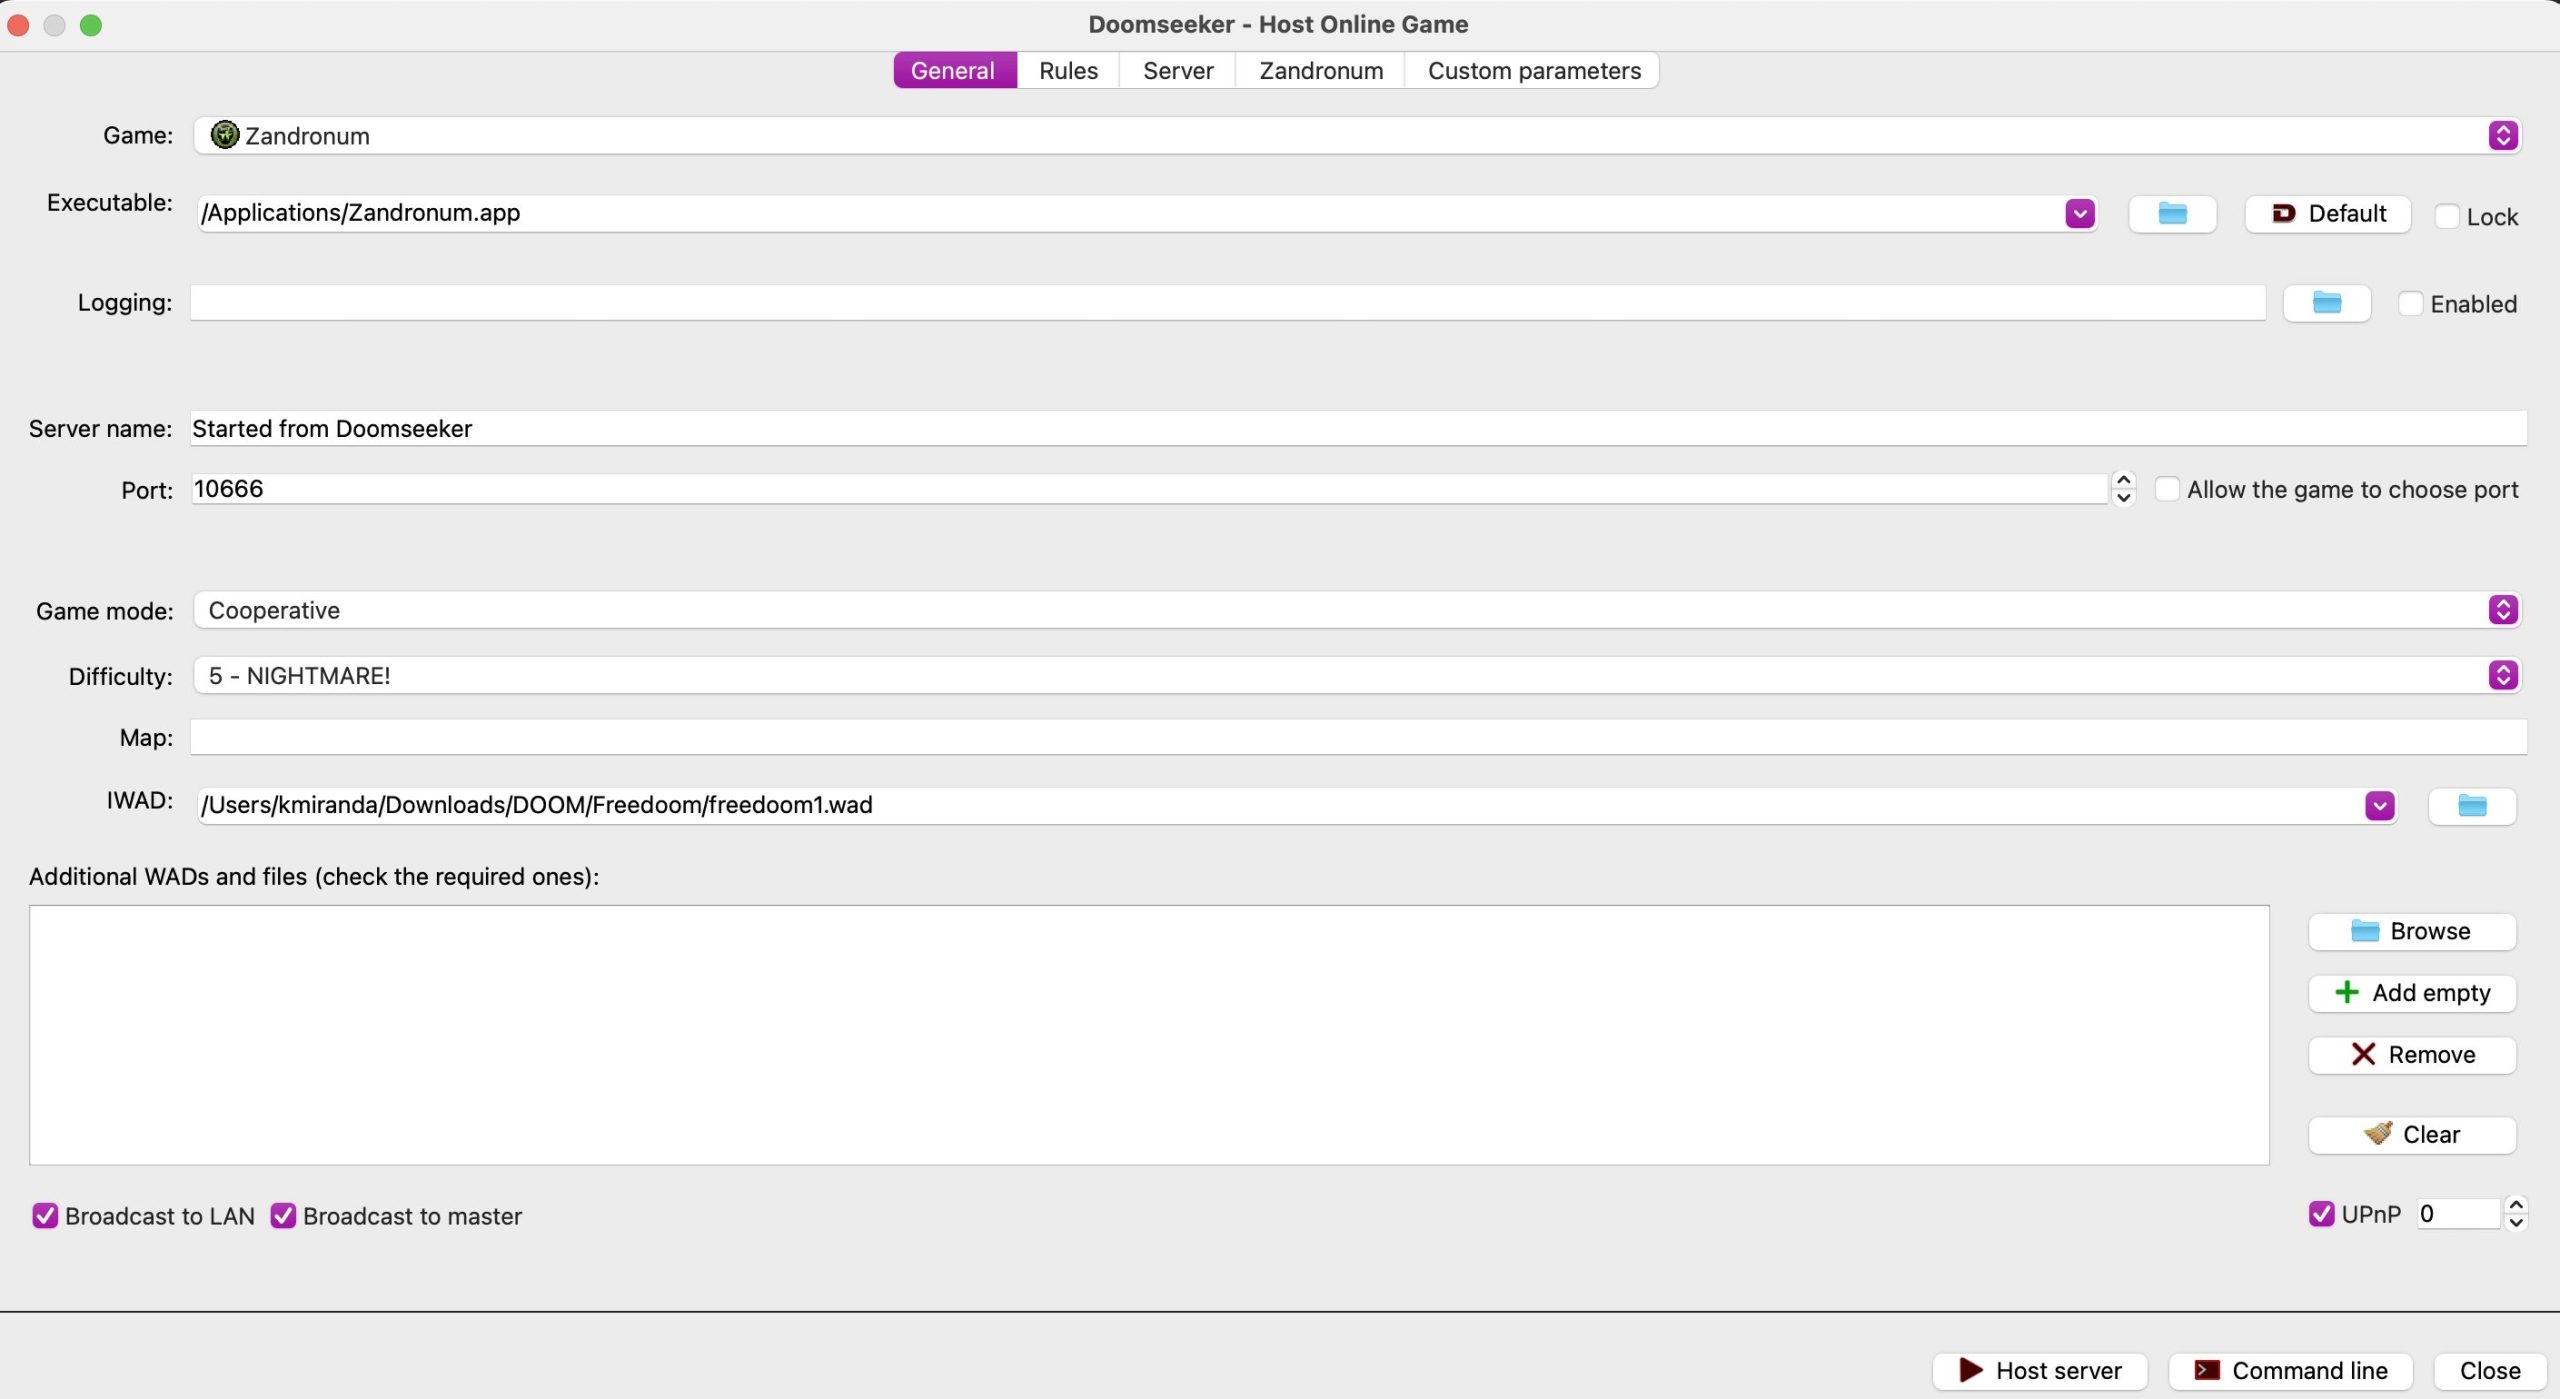Enable logging with the Enabled checkbox
Image resolution: width=2560 pixels, height=1399 pixels.
click(x=2410, y=304)
